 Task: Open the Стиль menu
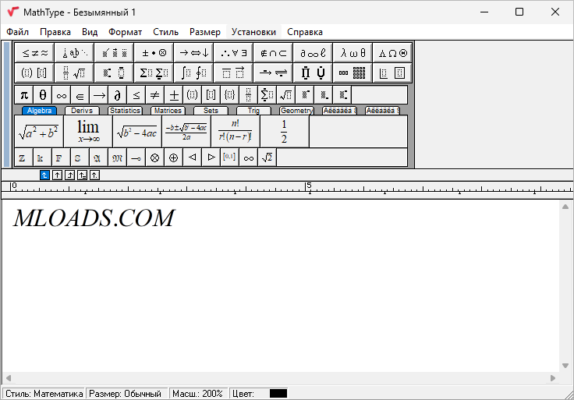click(165, 32)
